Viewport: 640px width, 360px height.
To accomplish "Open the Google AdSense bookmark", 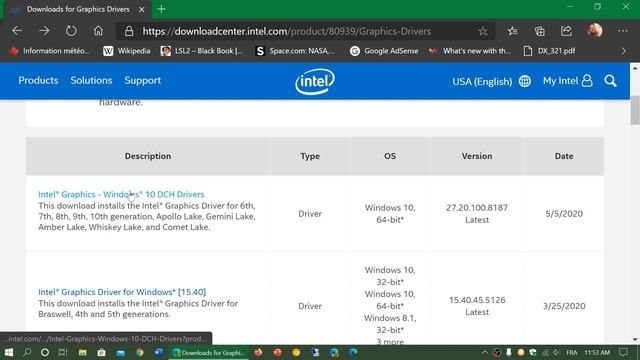I will pyautogui.click(x=384, y=51).
